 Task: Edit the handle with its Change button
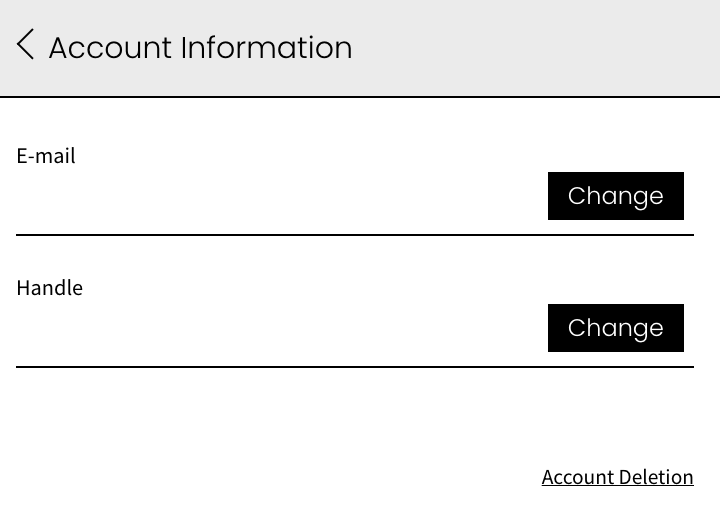(615, 328)
